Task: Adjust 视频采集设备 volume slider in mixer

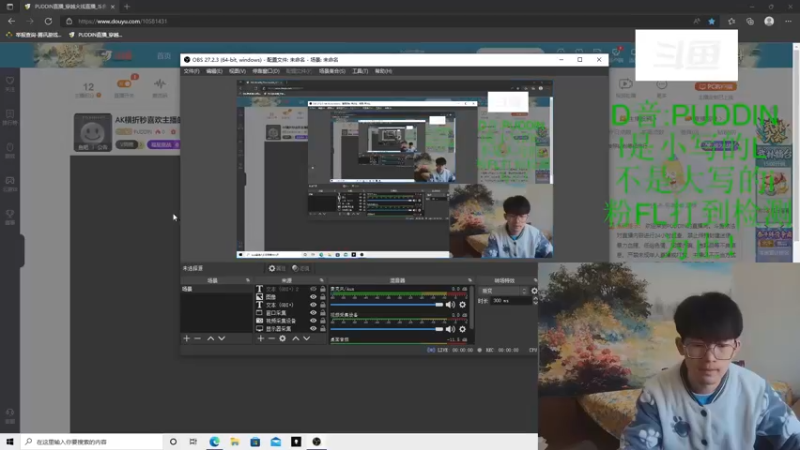Action: point(387,329)
